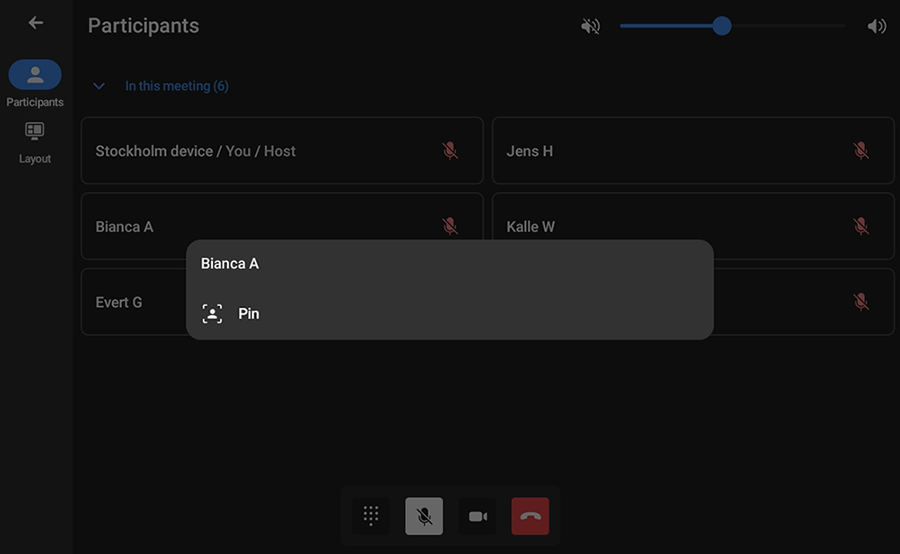Toggle Bianca A muted microphone icon

pyautogui.click(x=450, y=226)
